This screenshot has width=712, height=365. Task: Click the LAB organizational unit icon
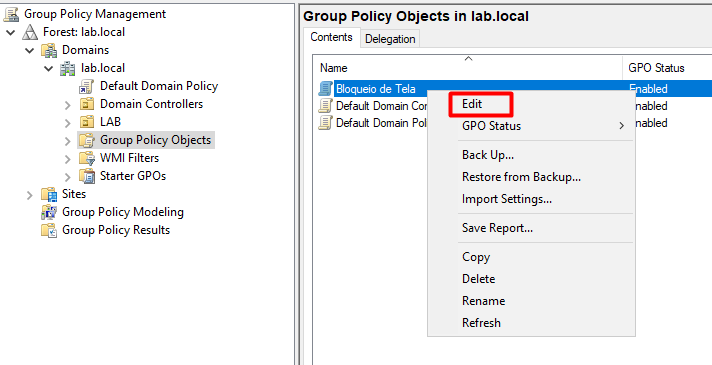click(86, 122)
